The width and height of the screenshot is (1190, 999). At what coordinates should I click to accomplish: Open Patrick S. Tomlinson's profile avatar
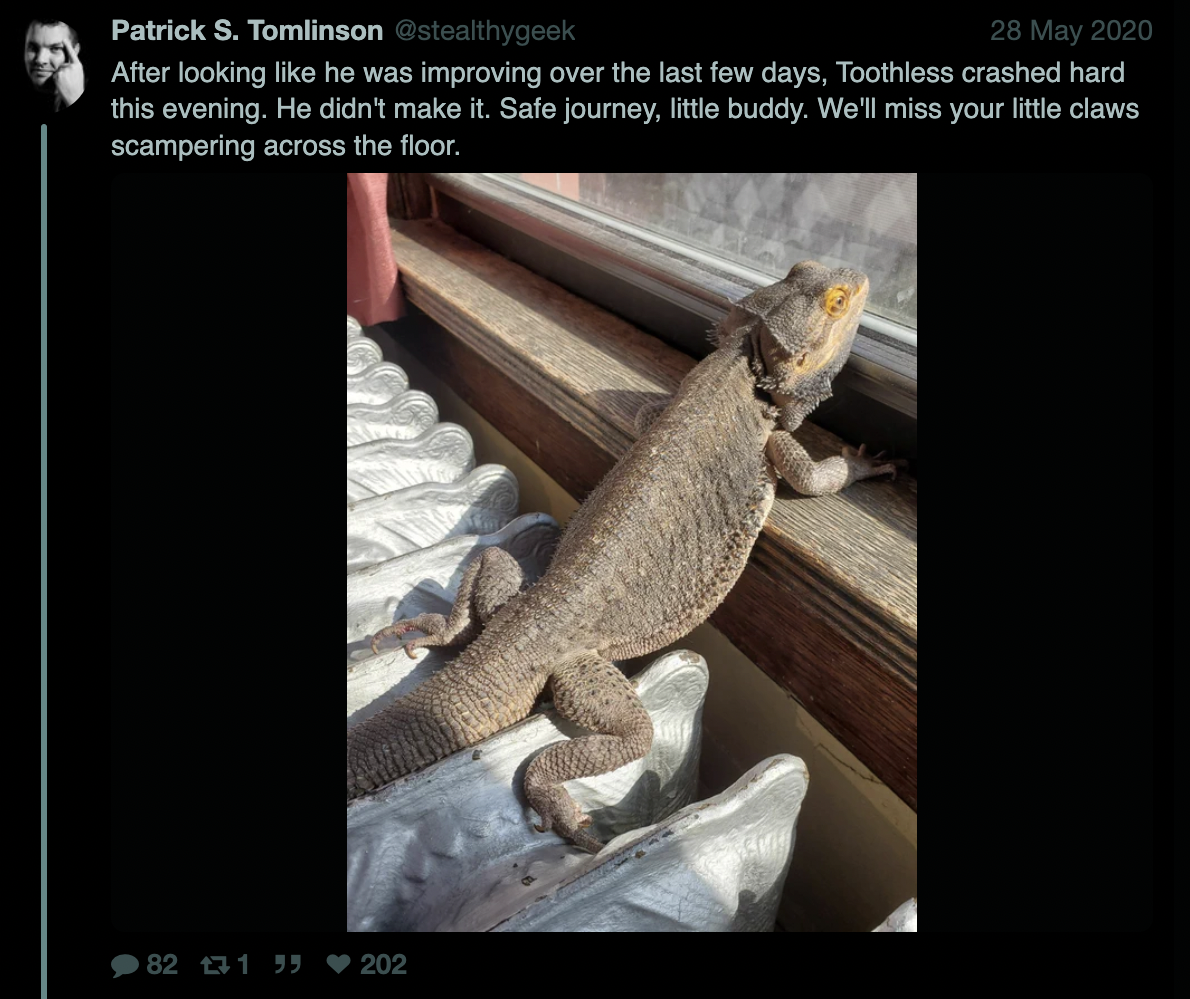point(54,64)
